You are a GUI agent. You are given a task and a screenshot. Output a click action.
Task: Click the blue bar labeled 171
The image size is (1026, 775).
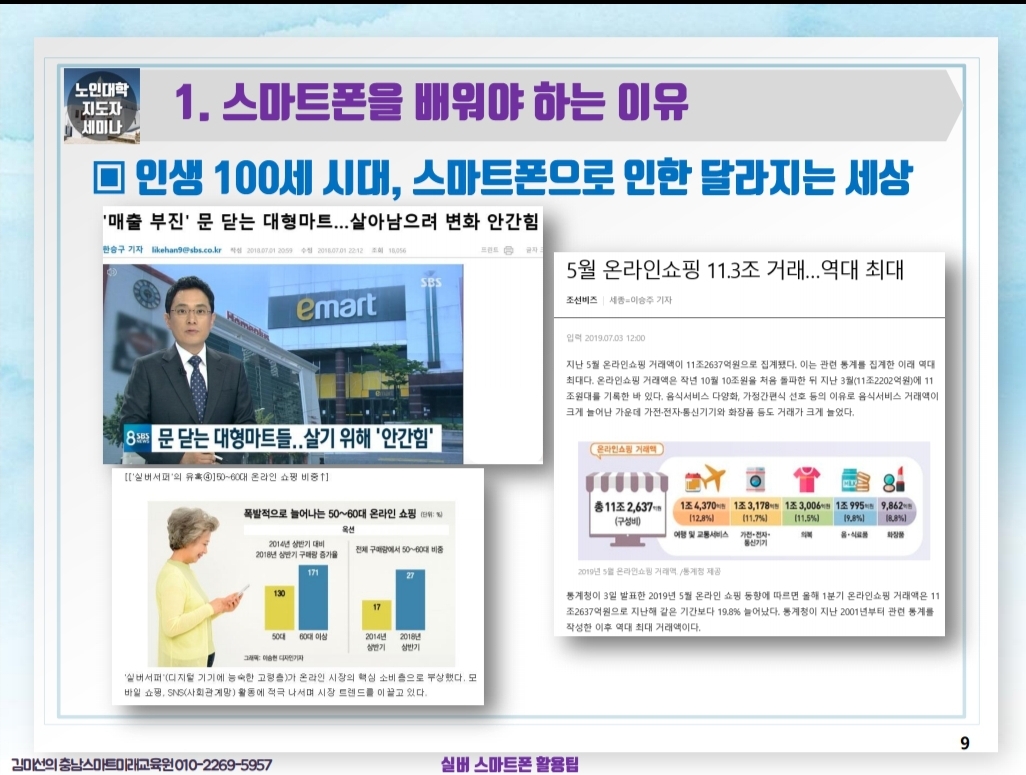[313, 598]
